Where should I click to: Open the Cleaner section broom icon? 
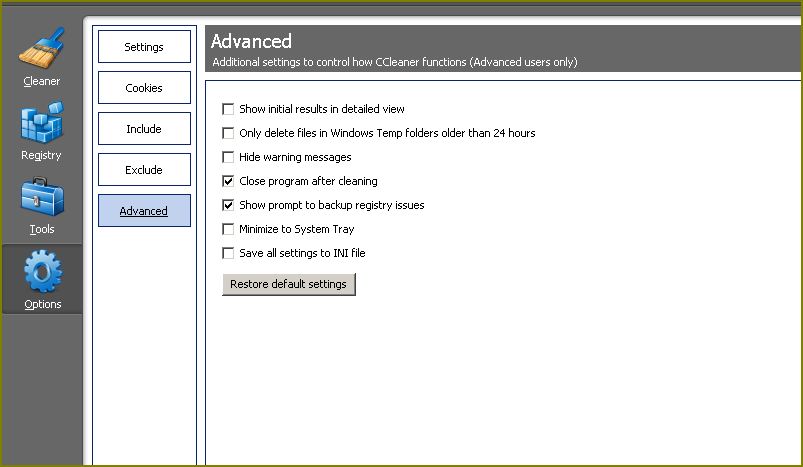(x=42, y=48)
